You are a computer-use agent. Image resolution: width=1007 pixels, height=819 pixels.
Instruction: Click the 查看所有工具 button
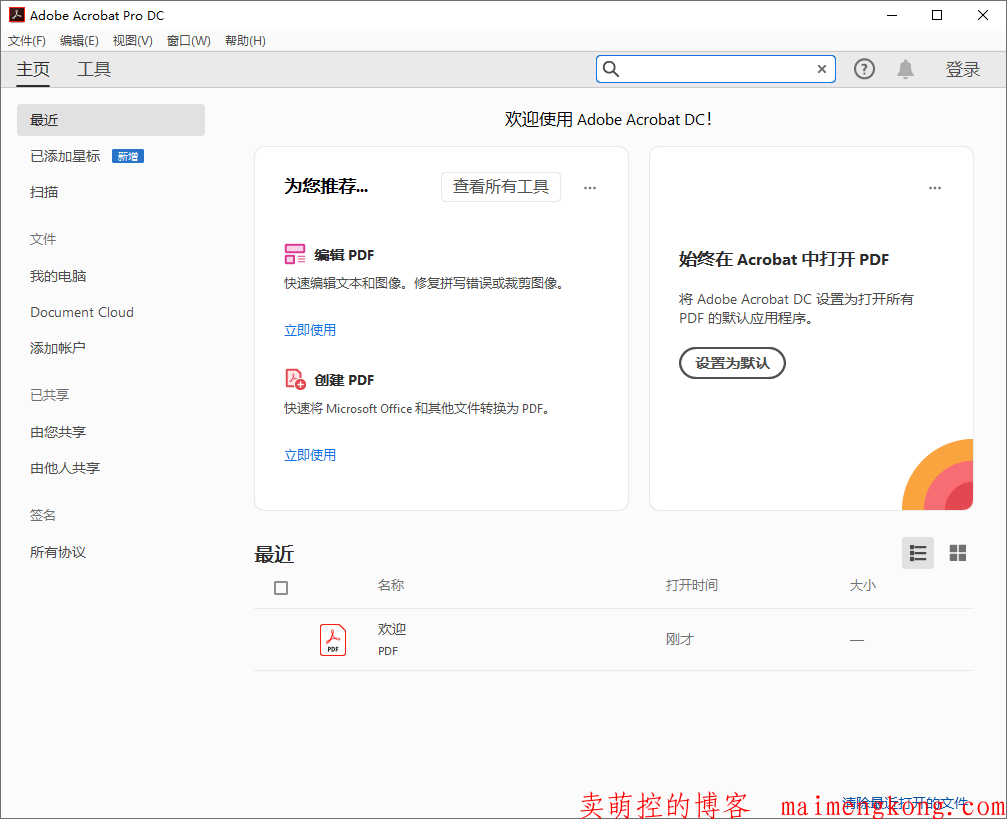tap(500, 187)
